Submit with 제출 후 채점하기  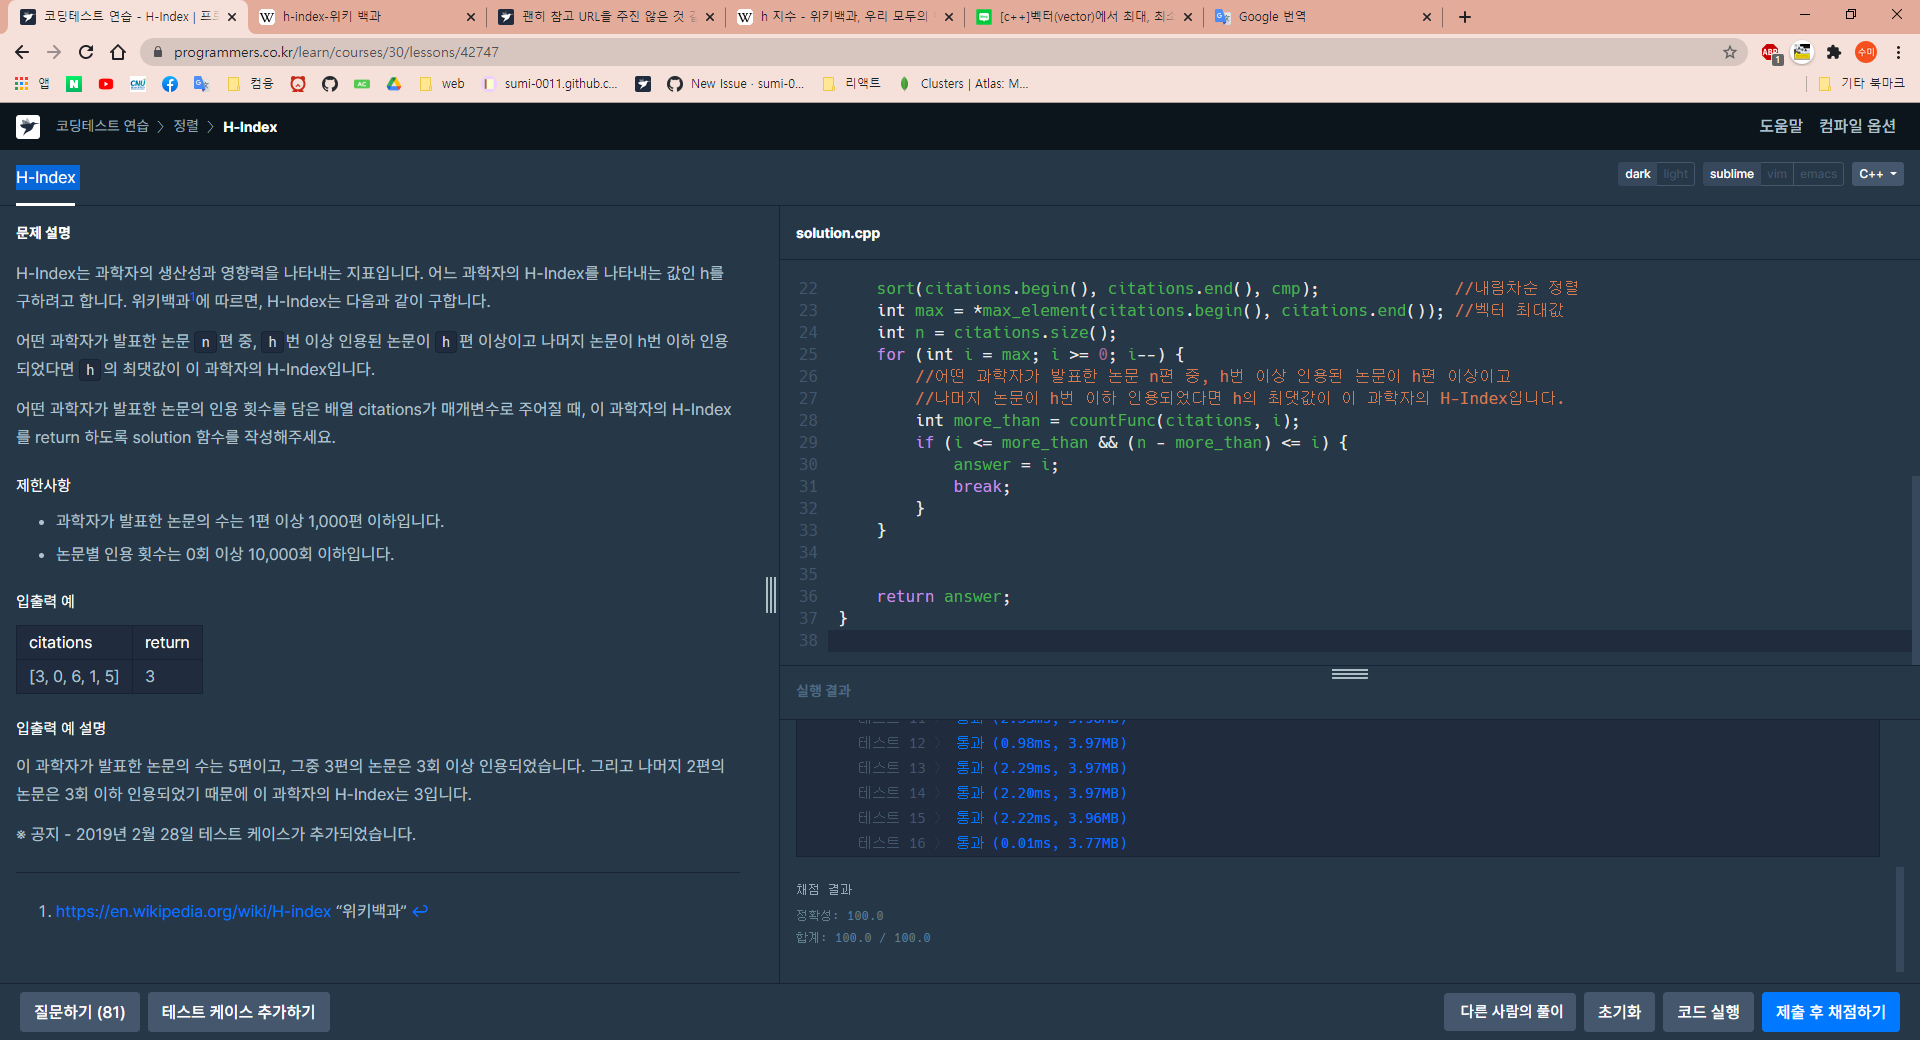pos(1830,1012)
